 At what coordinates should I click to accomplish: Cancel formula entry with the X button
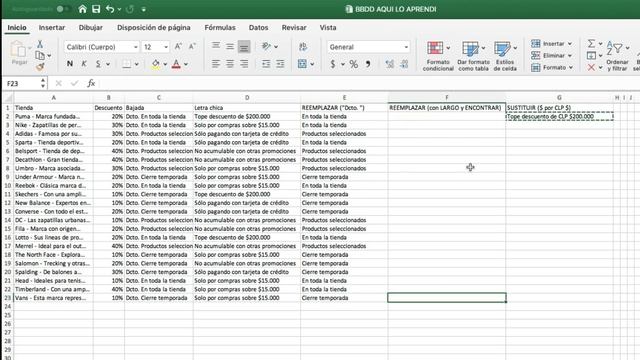click(x=58, y=83)
